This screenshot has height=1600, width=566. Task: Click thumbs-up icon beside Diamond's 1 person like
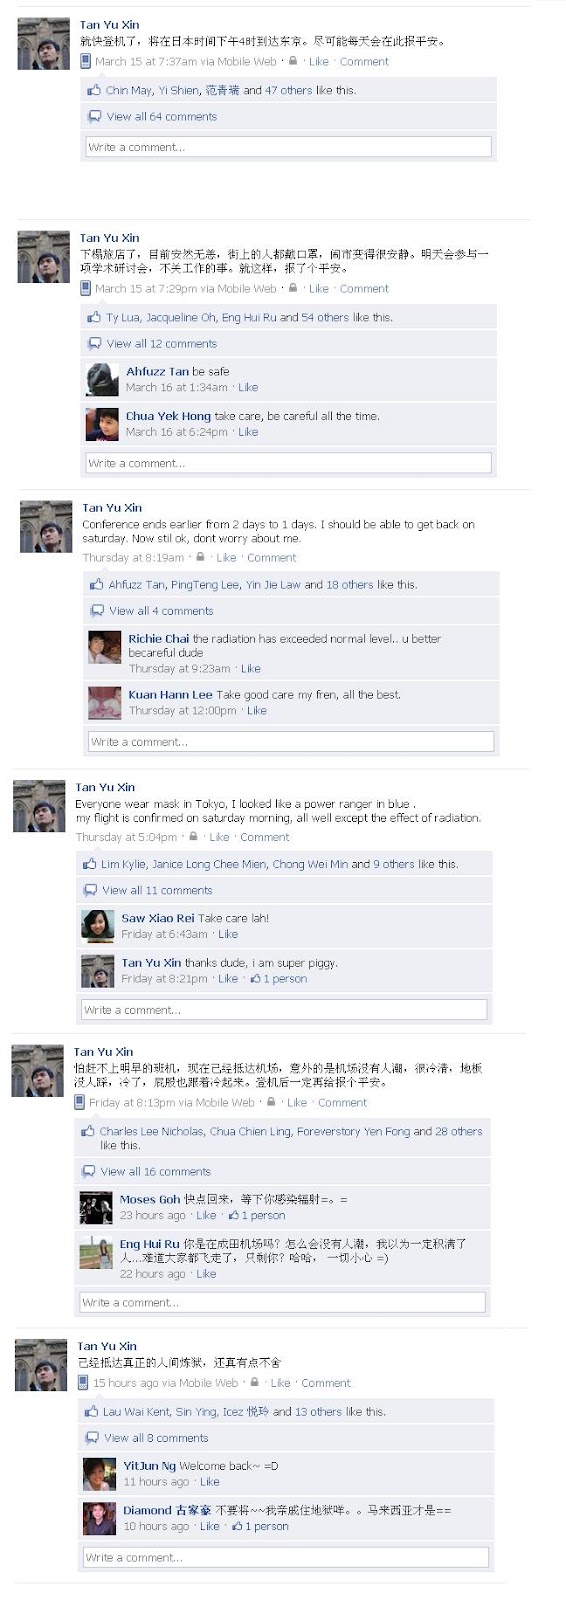tap(237, 1526)
